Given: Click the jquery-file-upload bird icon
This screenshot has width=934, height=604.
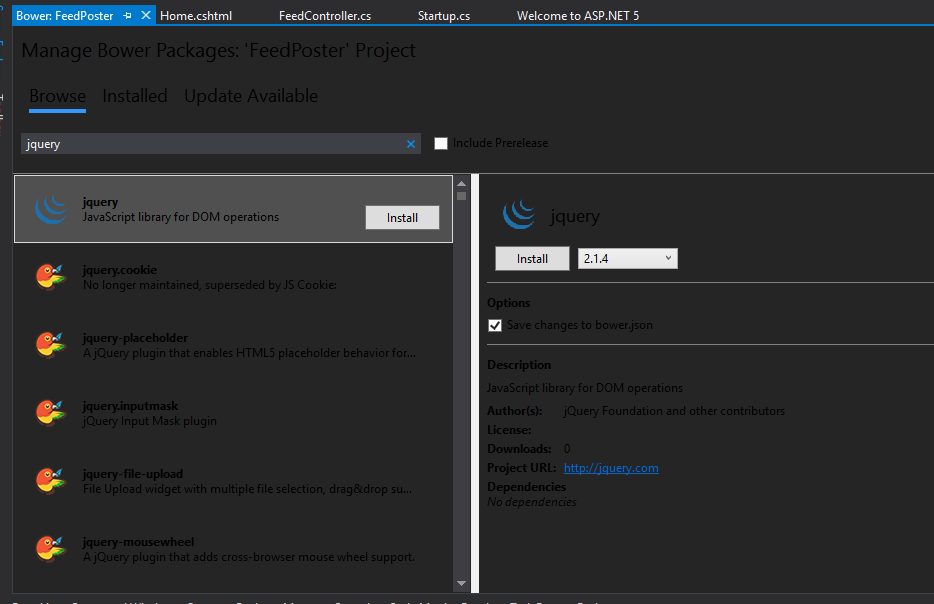Looking at the screenshot, I should tap(50, 481).
